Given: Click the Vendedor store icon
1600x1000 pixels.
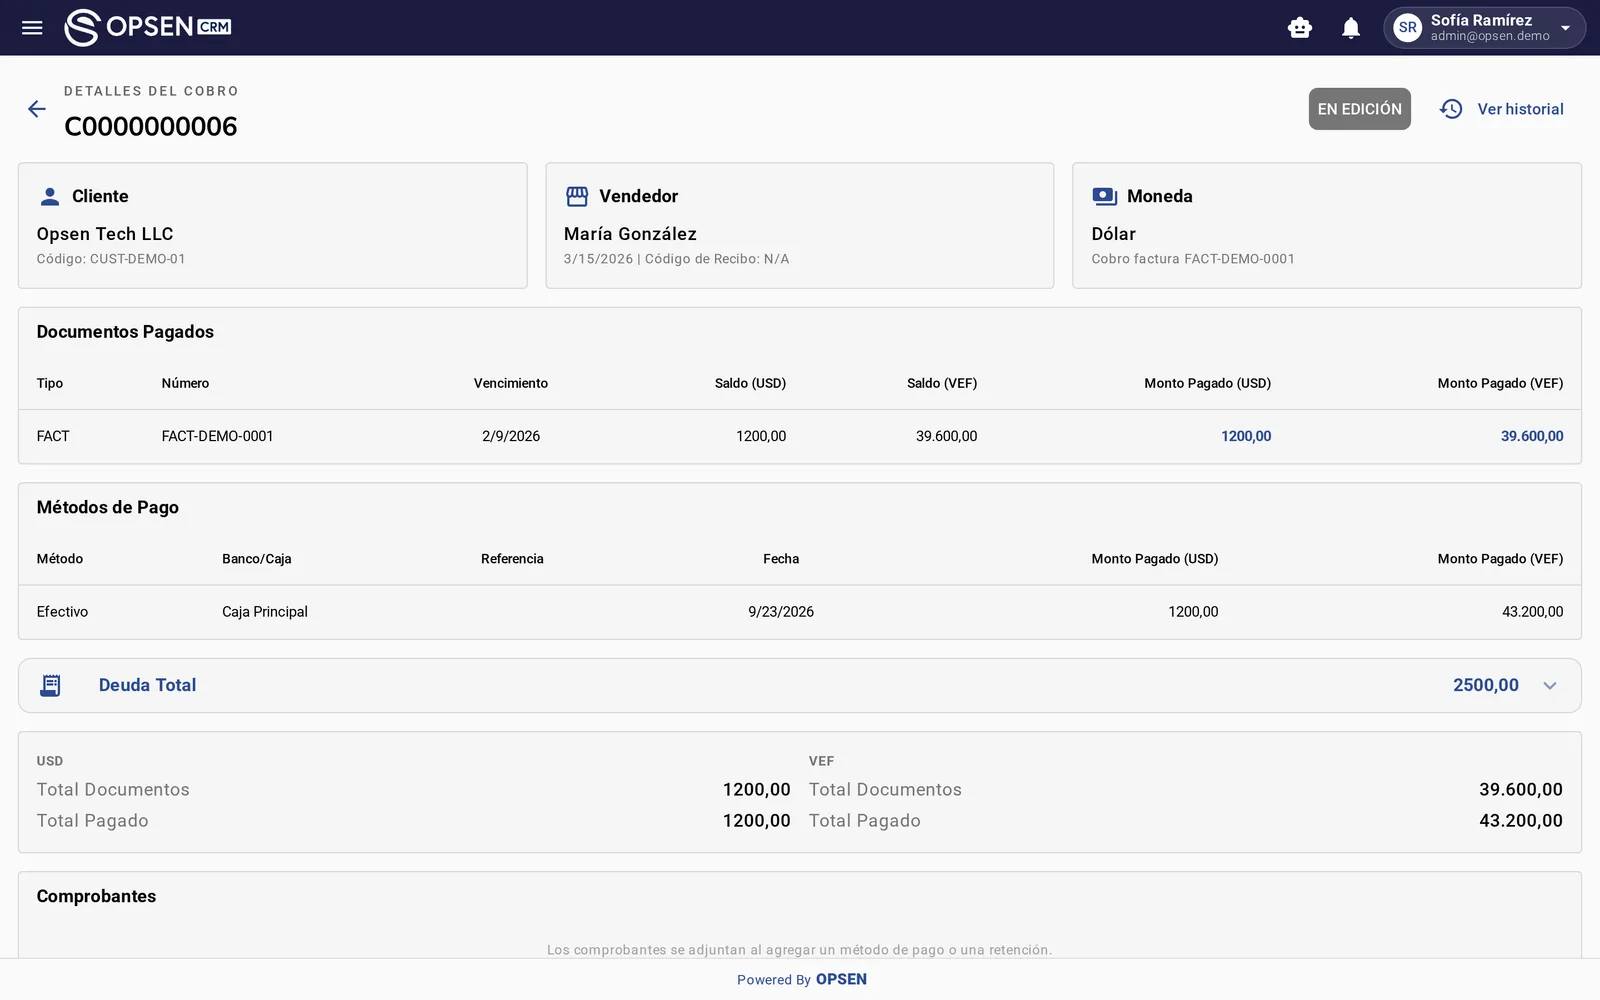Looking at the screenshot, I should [x=577, y=196].
